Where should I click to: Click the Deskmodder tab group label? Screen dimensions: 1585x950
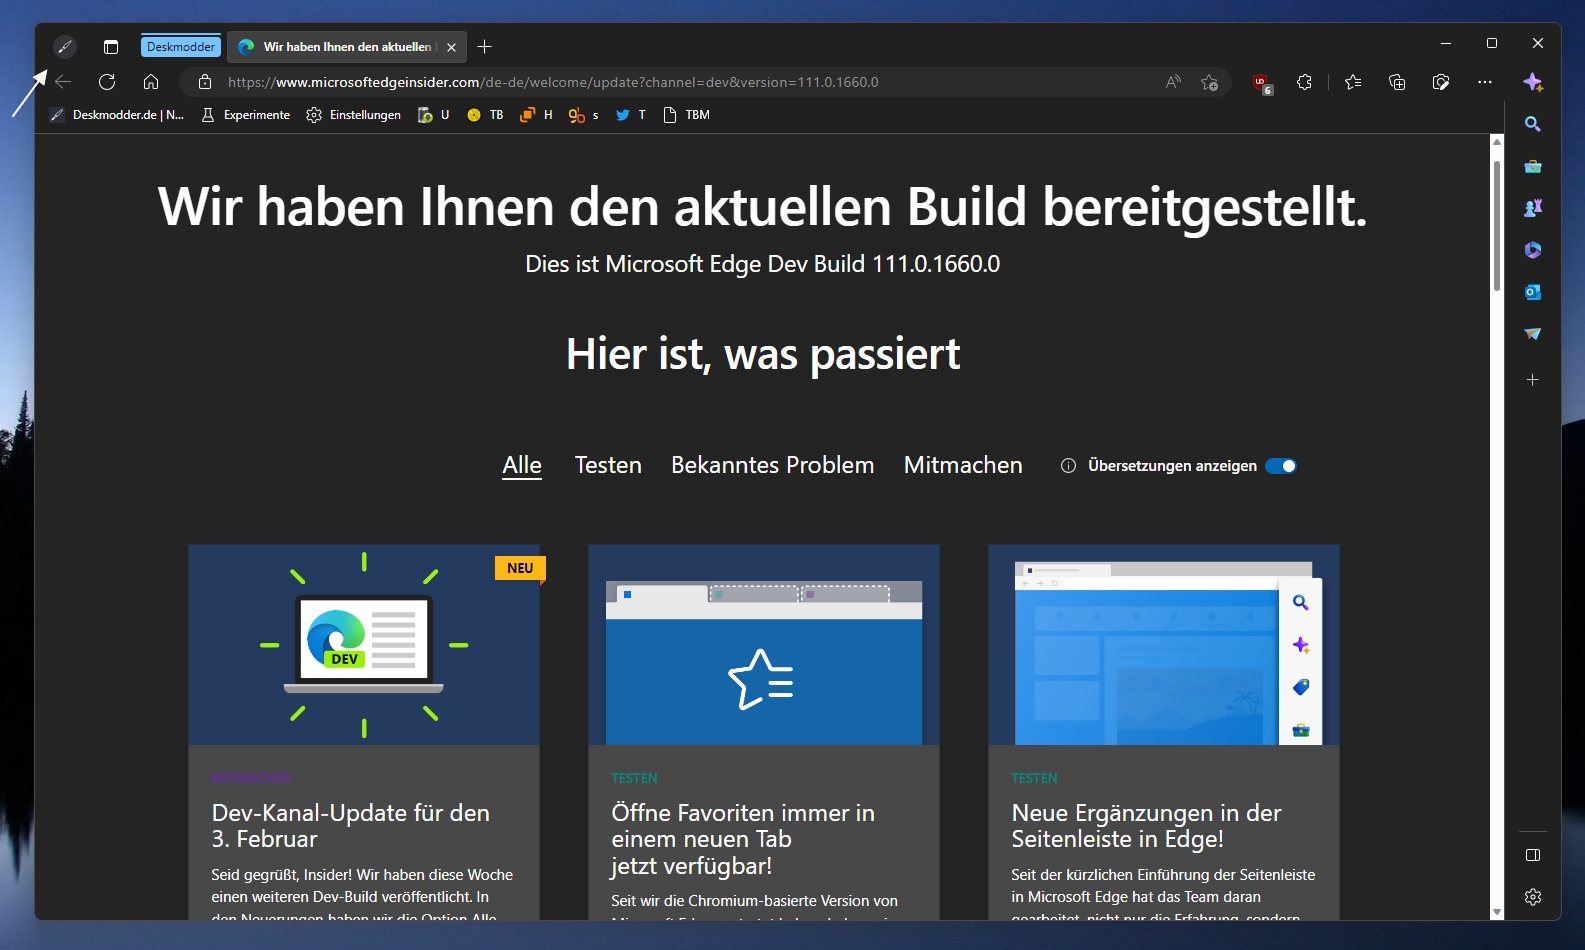pos(181,47)
